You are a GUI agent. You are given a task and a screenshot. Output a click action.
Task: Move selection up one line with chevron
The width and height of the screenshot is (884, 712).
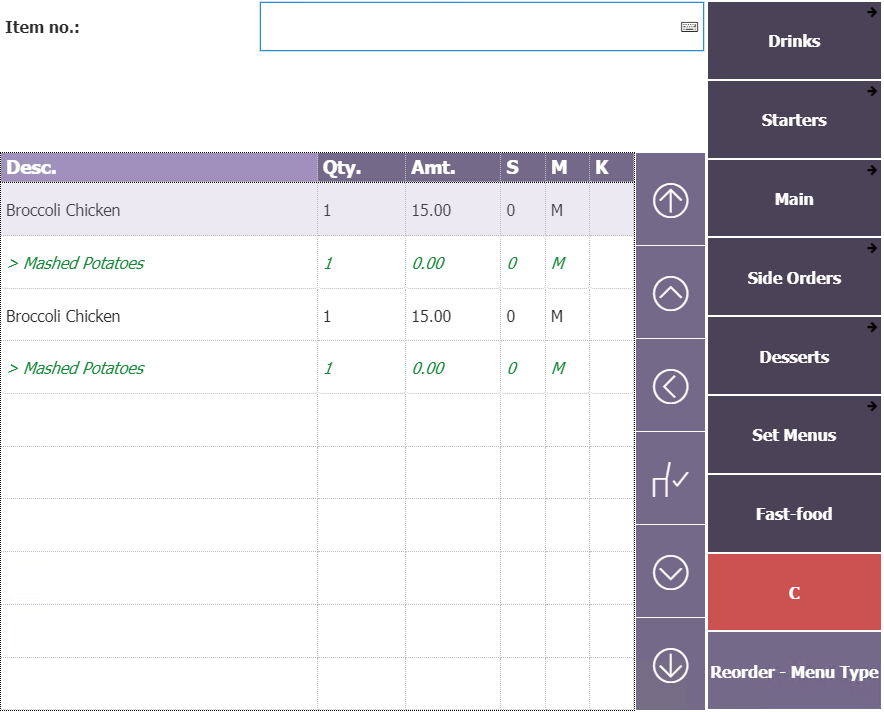tap(670, 293)
